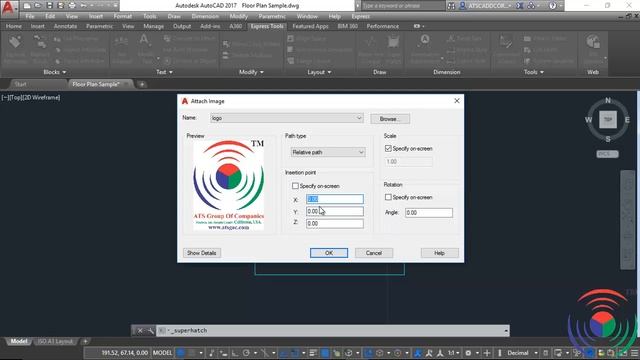Click the command line close X icon
This screenshot has width=640, height=360.
coord(140,331)
